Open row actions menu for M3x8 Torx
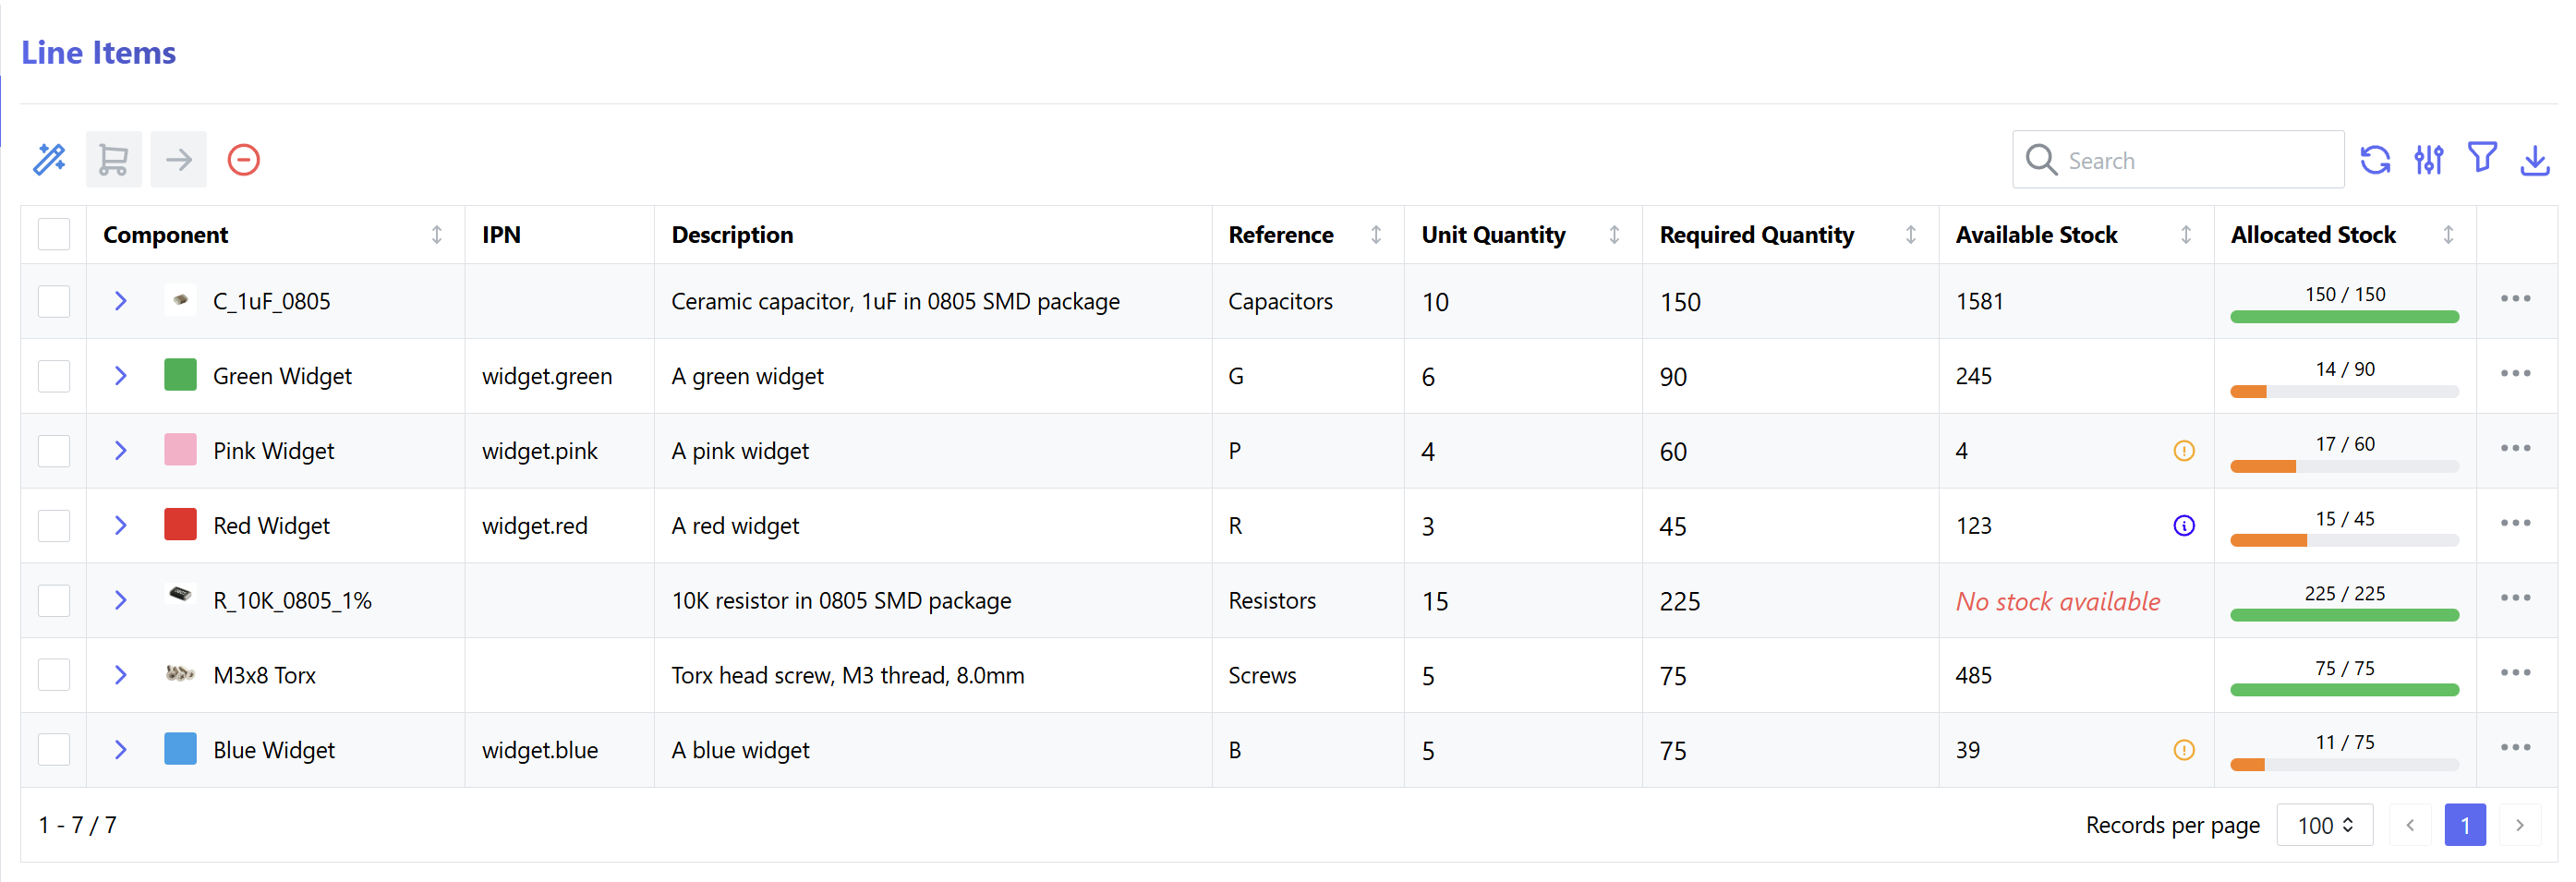The image size is (2576, 882). (2515, 673)
